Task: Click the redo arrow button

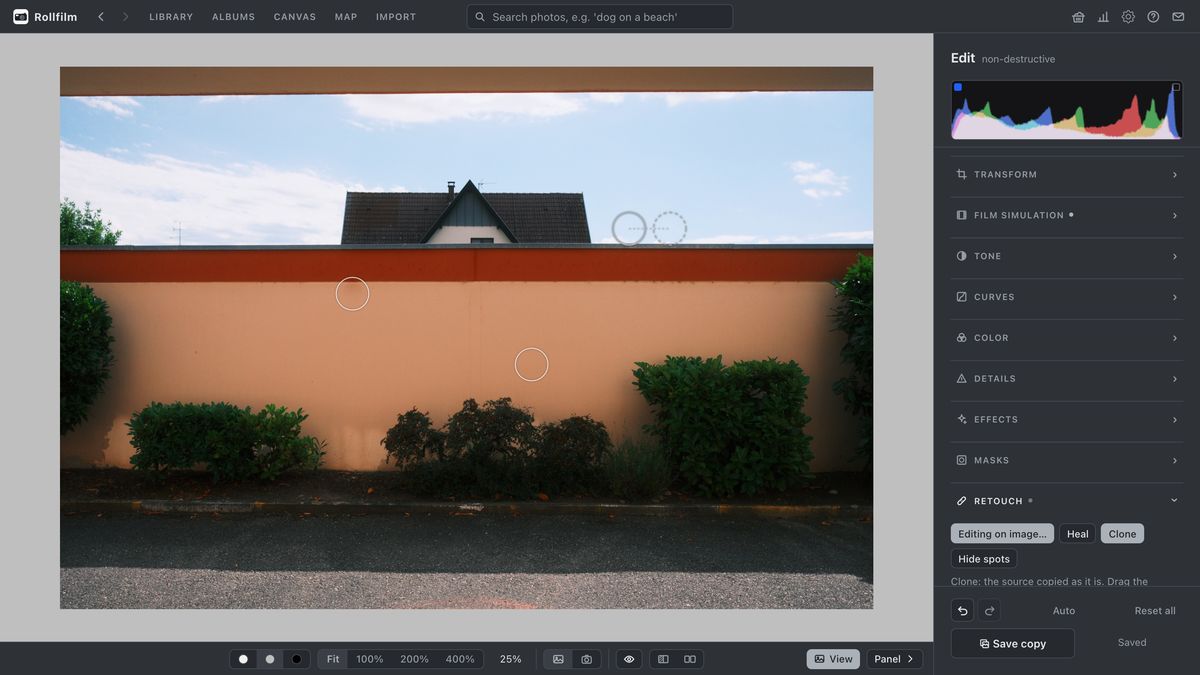Action: (x=989, y=610)
